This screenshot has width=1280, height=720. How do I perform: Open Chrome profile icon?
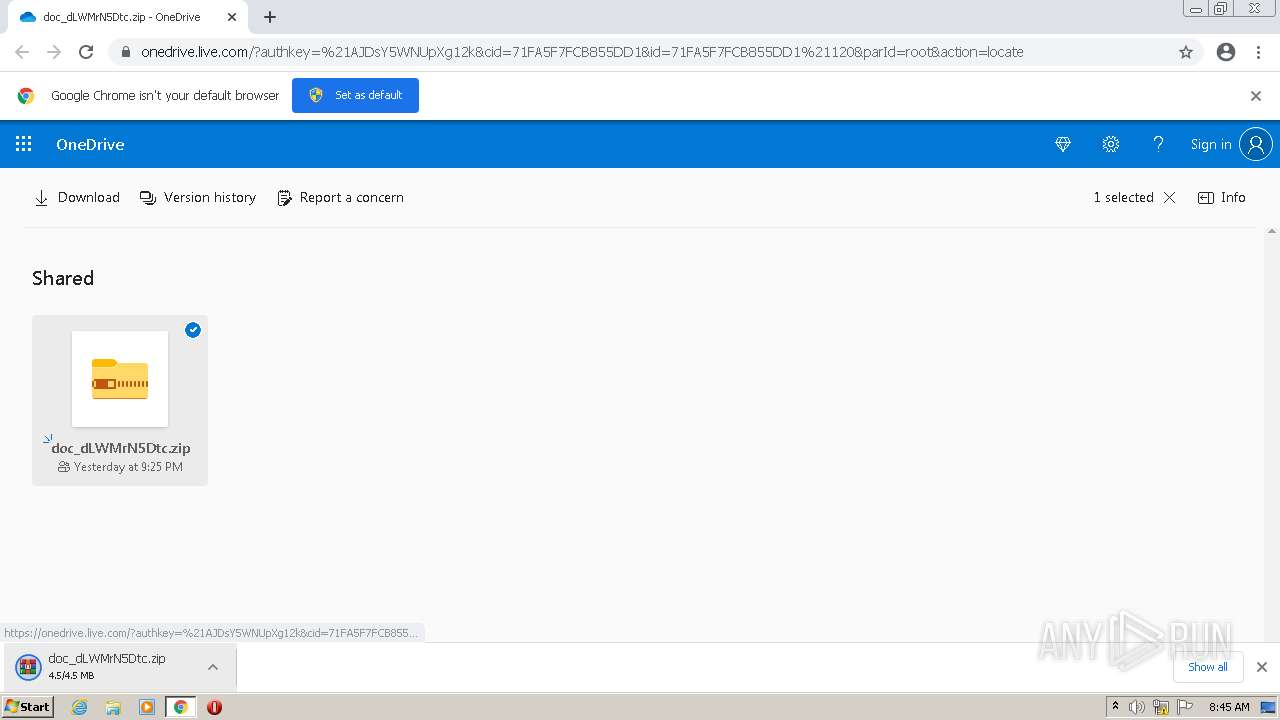[x=1226, y=52]
